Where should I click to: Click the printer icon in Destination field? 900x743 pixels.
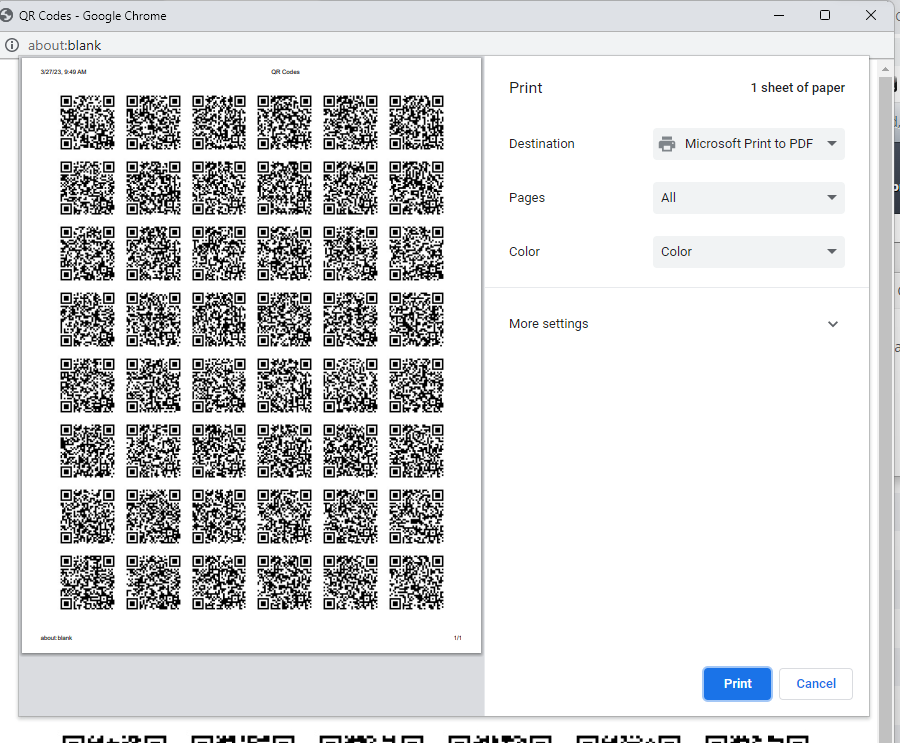click(666, 144)
